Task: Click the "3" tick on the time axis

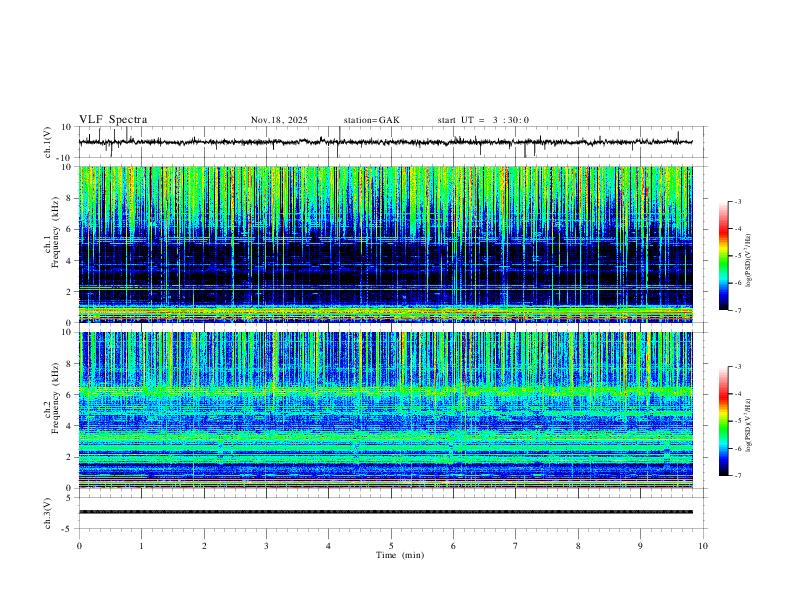Action: (x=266, y=546)
